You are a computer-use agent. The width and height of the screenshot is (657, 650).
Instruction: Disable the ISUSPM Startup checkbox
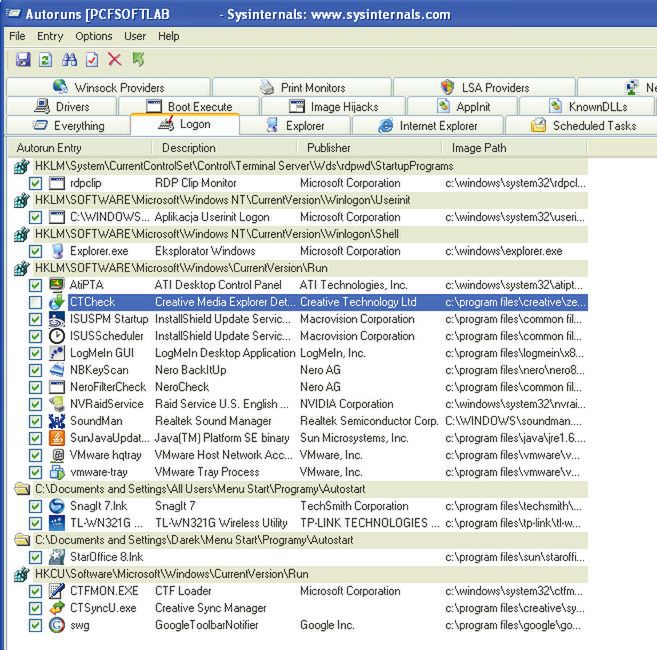35,319
